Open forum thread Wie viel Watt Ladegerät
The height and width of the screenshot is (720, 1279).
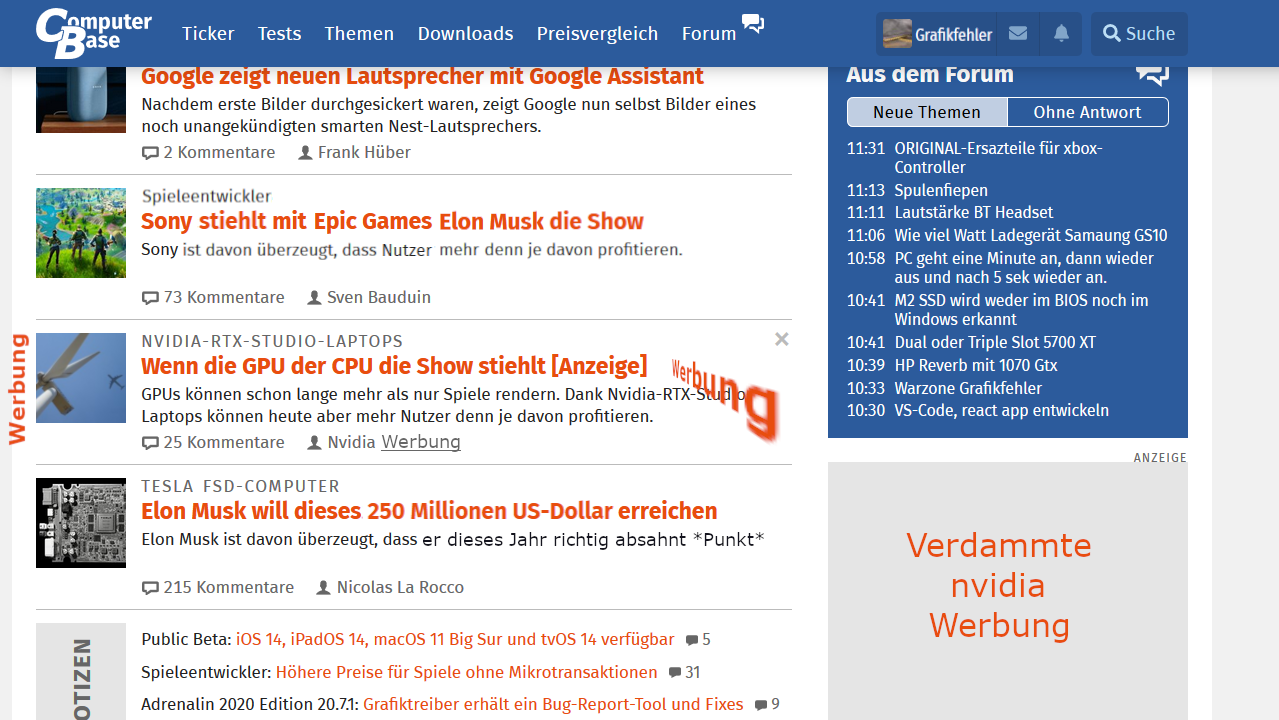pyautogui.click(x=1031, y=235)
